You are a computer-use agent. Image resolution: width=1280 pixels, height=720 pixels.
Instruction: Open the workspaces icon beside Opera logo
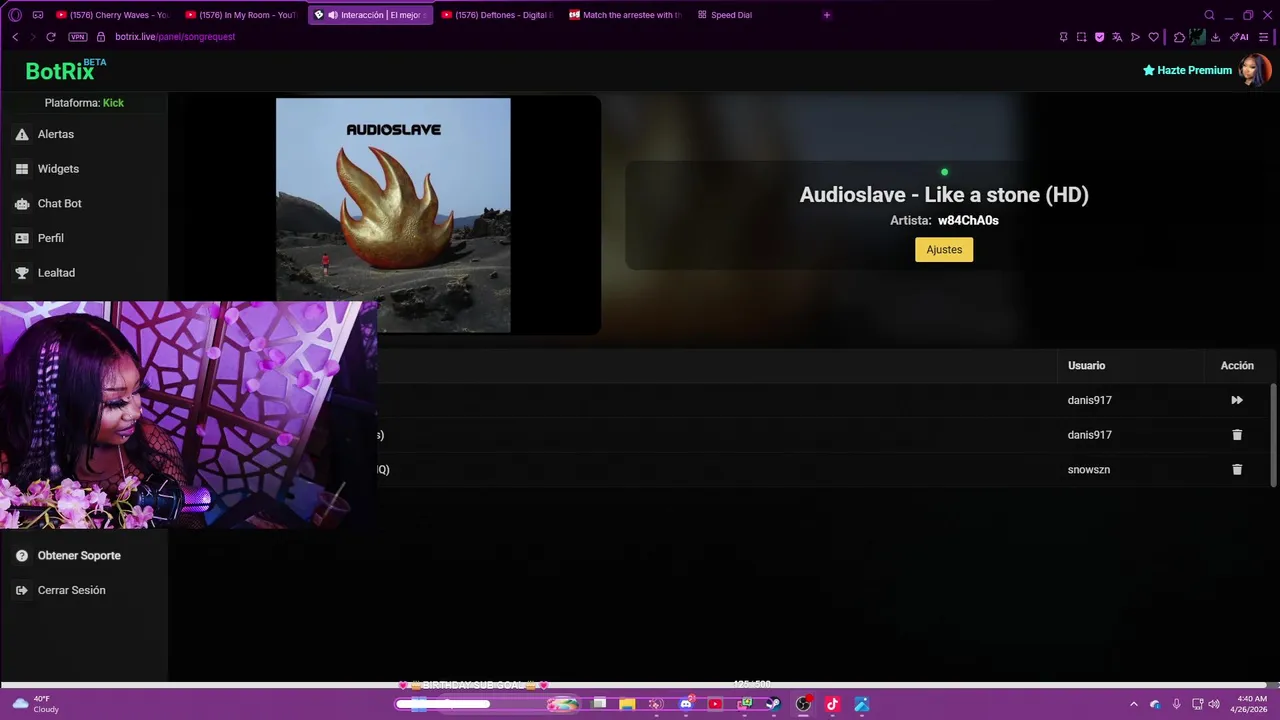(x=38, y=15)
